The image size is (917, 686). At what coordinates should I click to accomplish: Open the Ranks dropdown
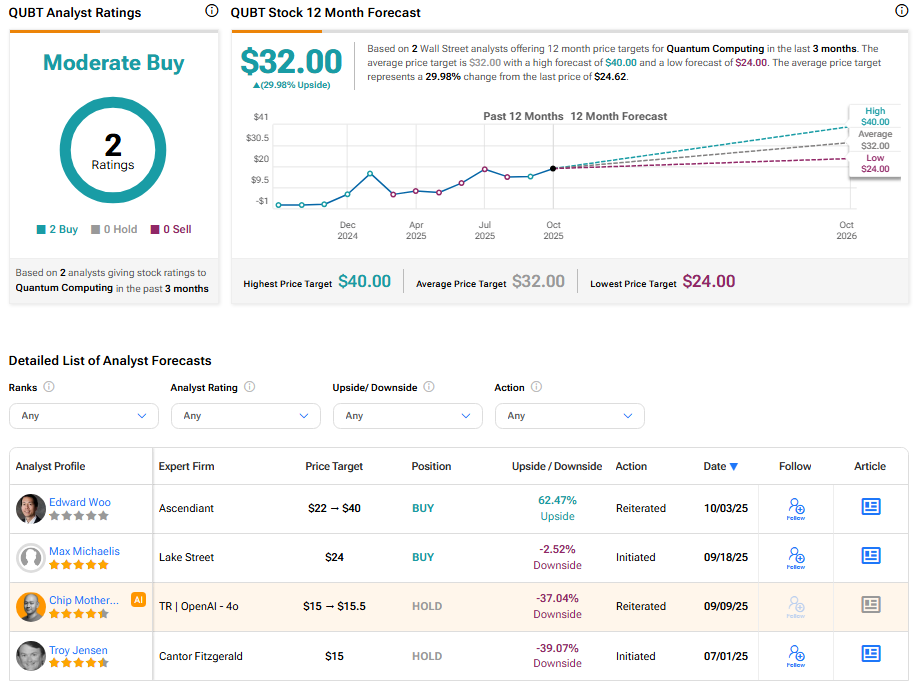84,416
